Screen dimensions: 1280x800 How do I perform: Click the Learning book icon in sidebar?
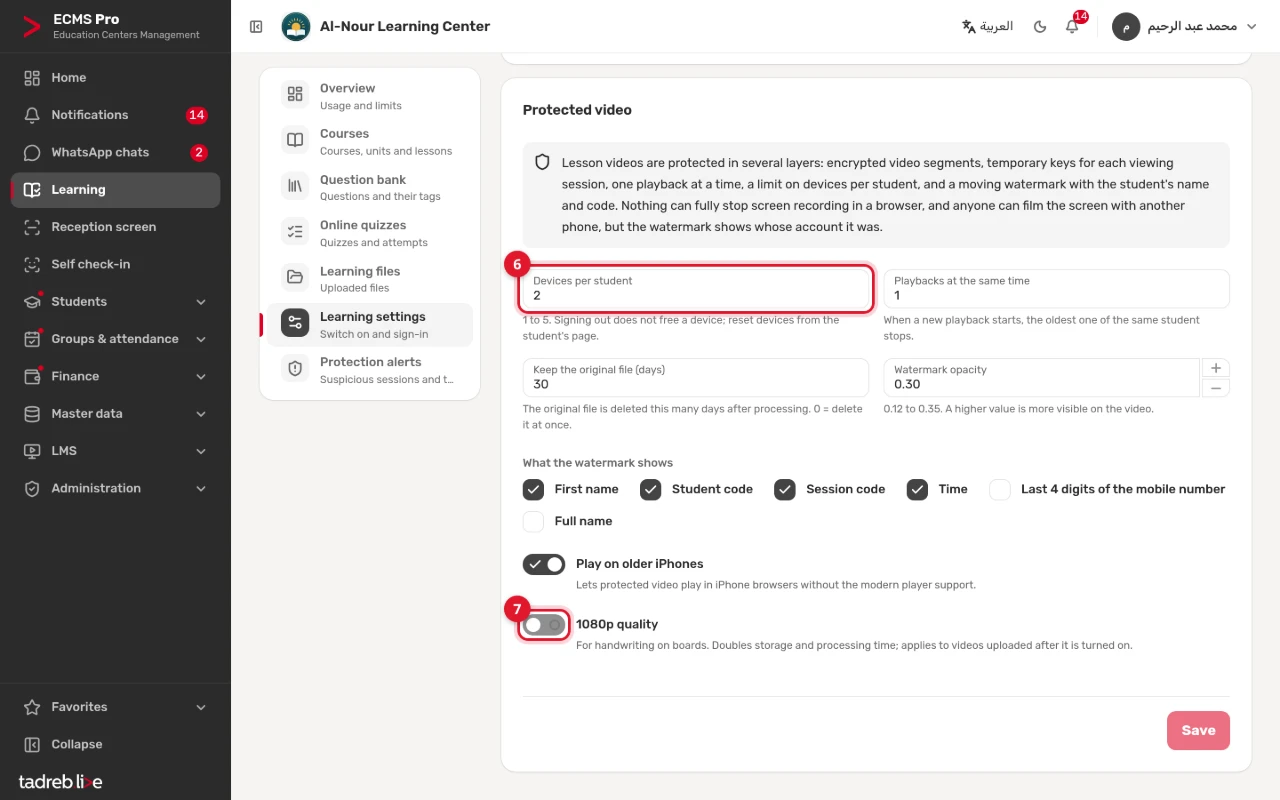[32, 190]
